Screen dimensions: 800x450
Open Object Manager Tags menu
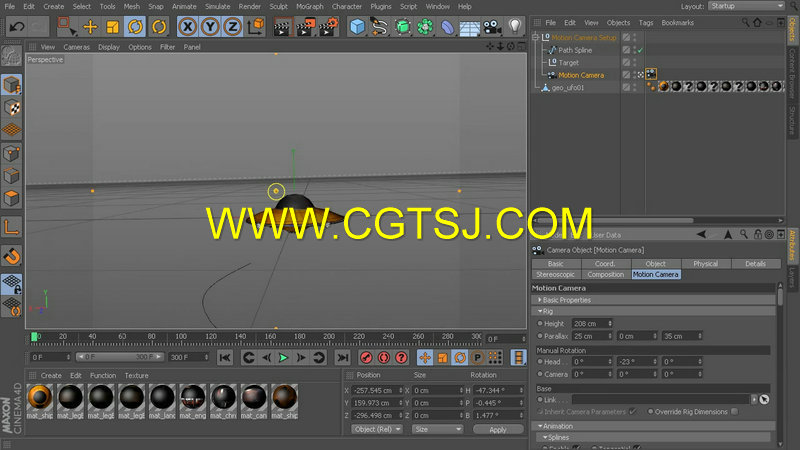646,23
